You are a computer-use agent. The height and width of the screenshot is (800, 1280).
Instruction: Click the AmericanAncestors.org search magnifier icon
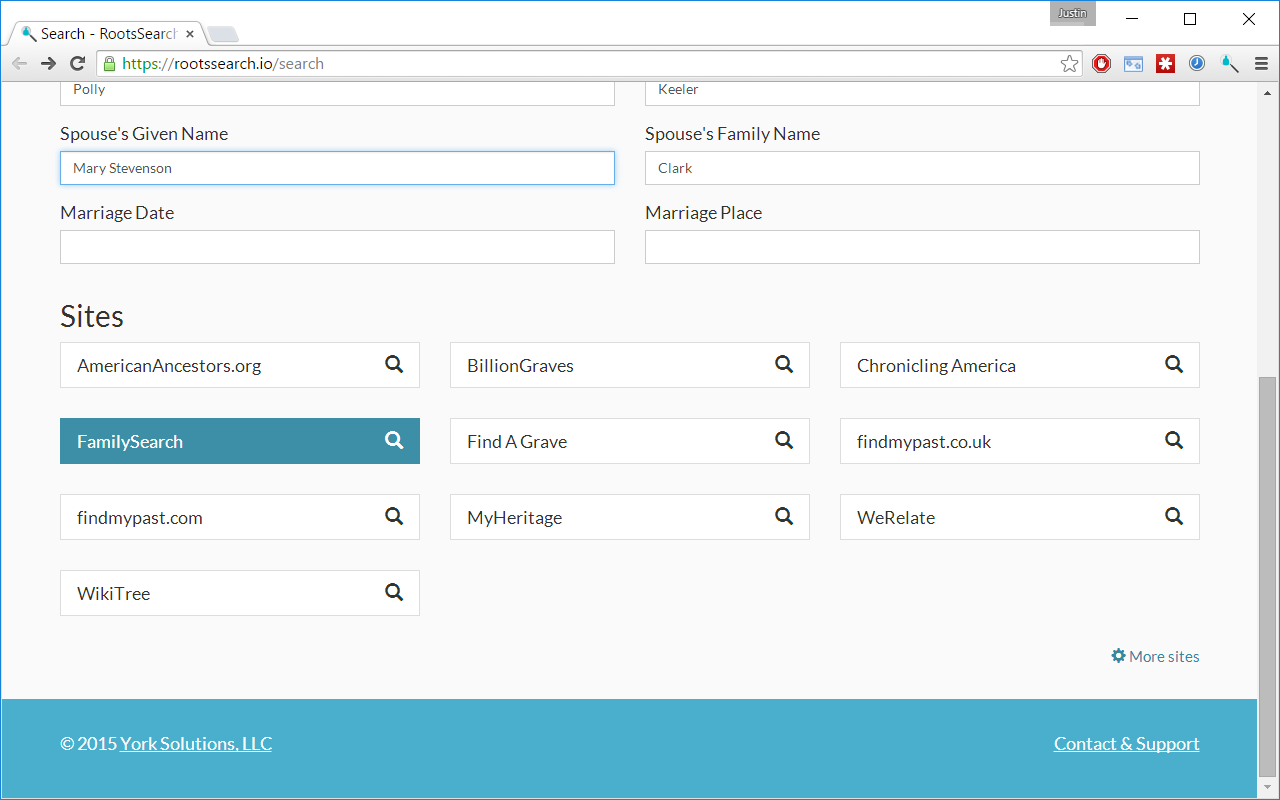click(394, 364)
